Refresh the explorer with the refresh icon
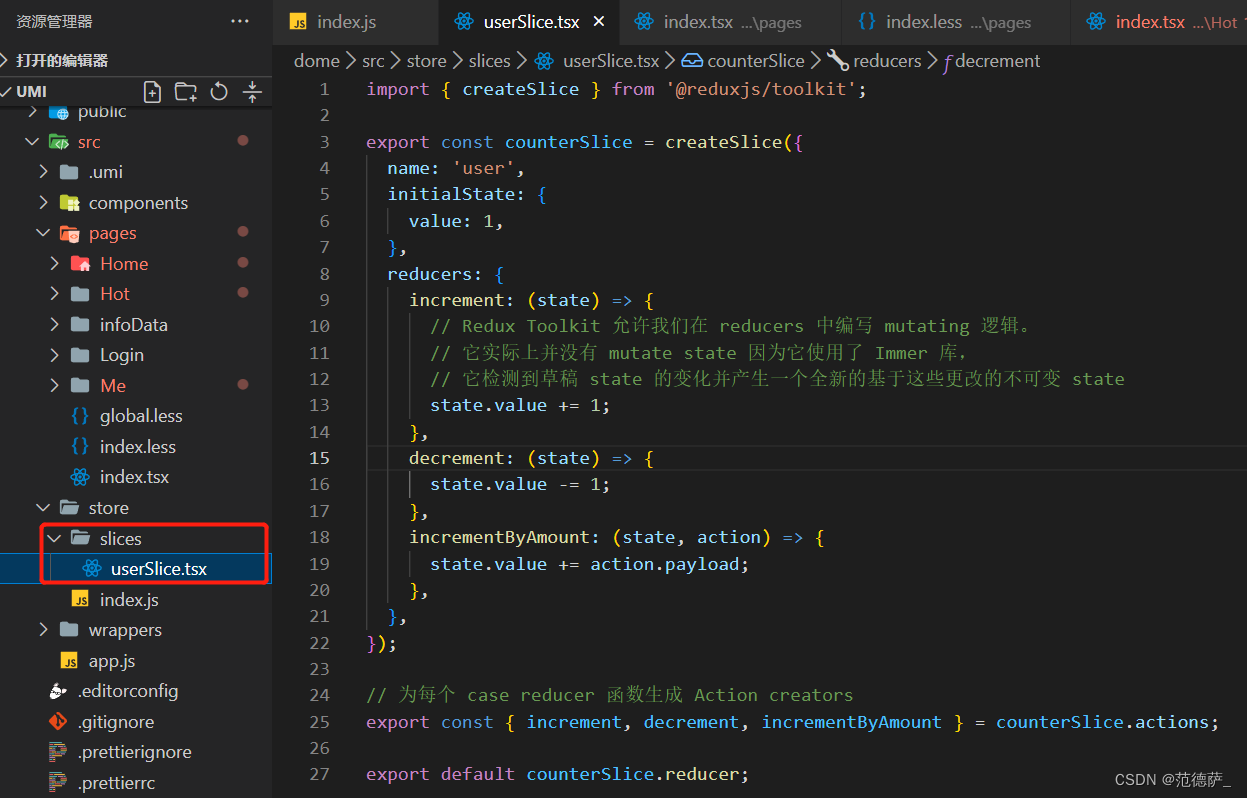 (219, 92)
